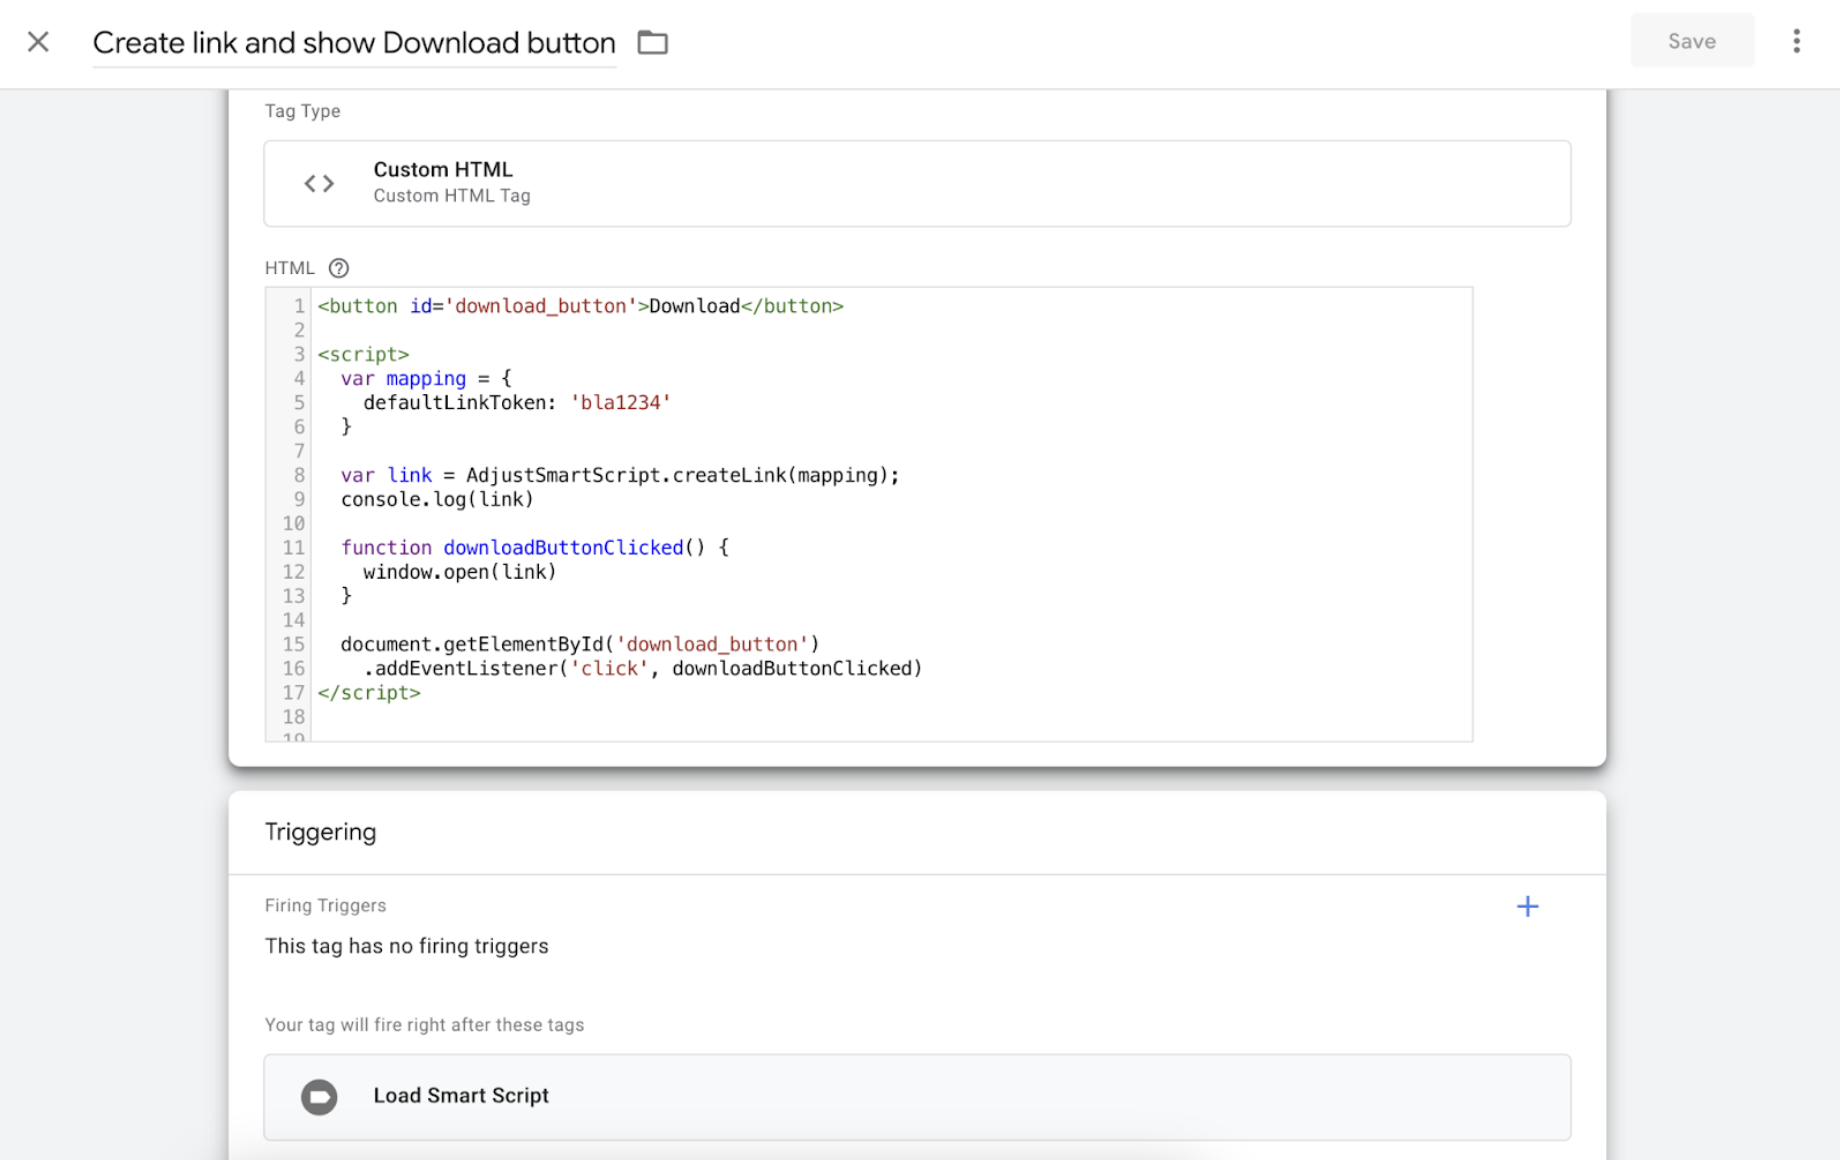Click the AdjustSmartScript.createLink(mapping) line
This screenshot has width=1840, height=1160.
620,475
